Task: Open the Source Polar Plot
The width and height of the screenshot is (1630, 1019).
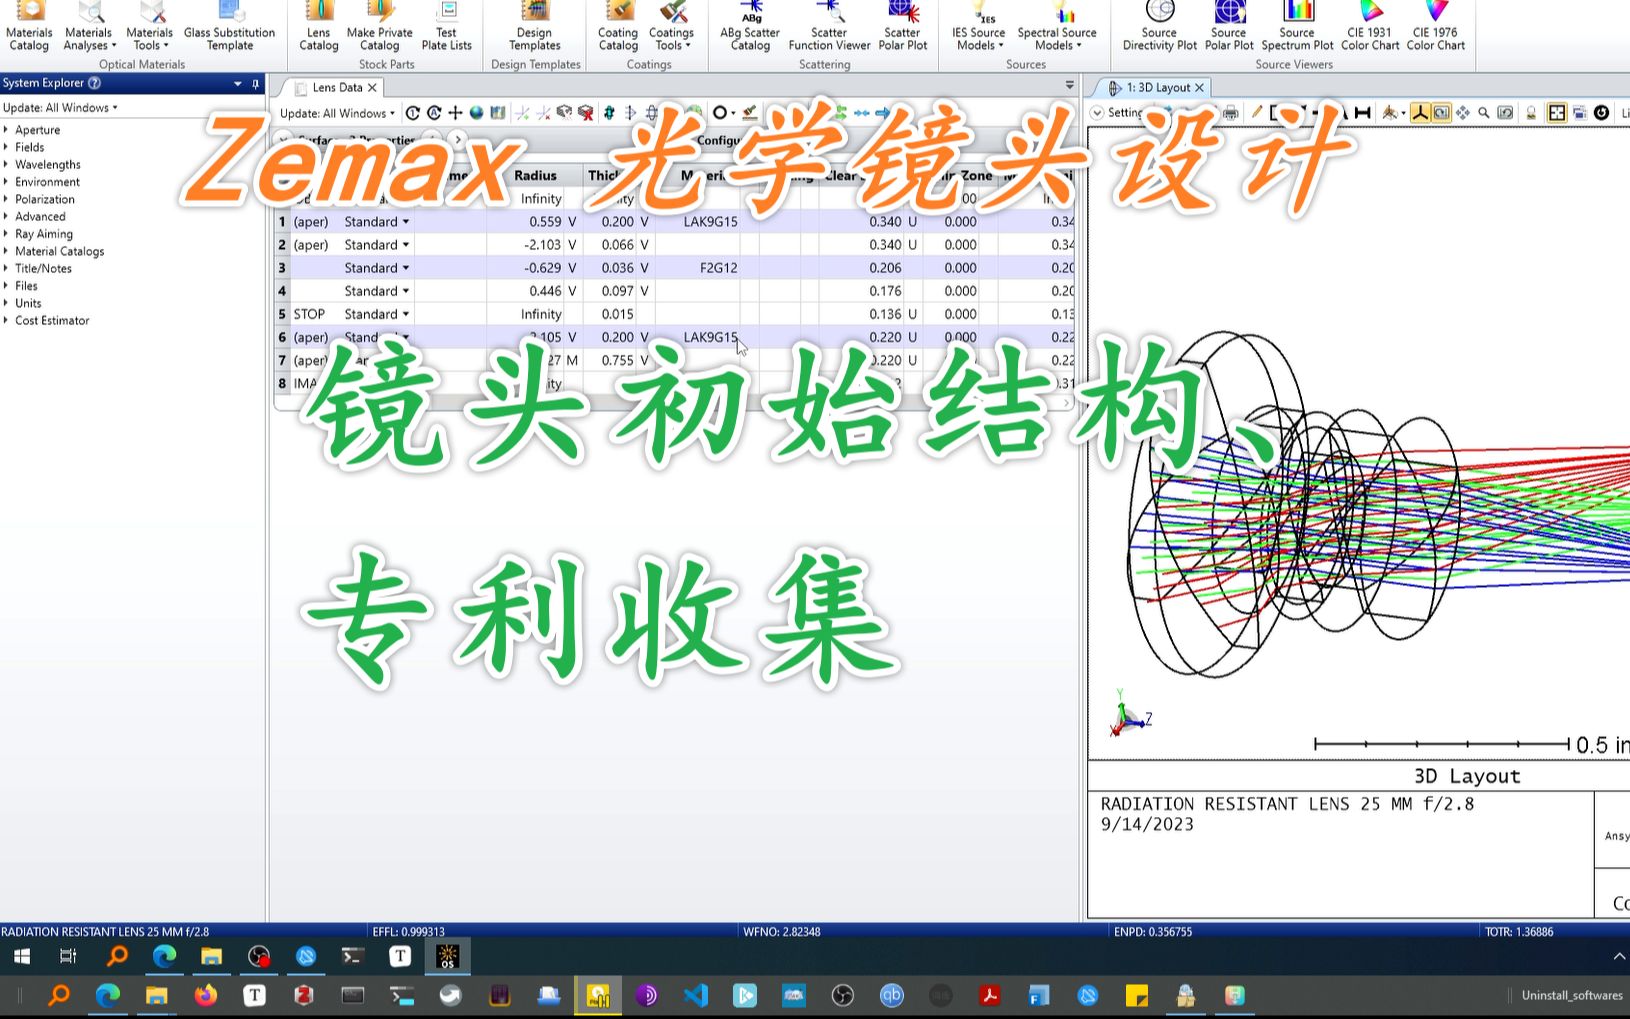Action: tap(1229, 27)
